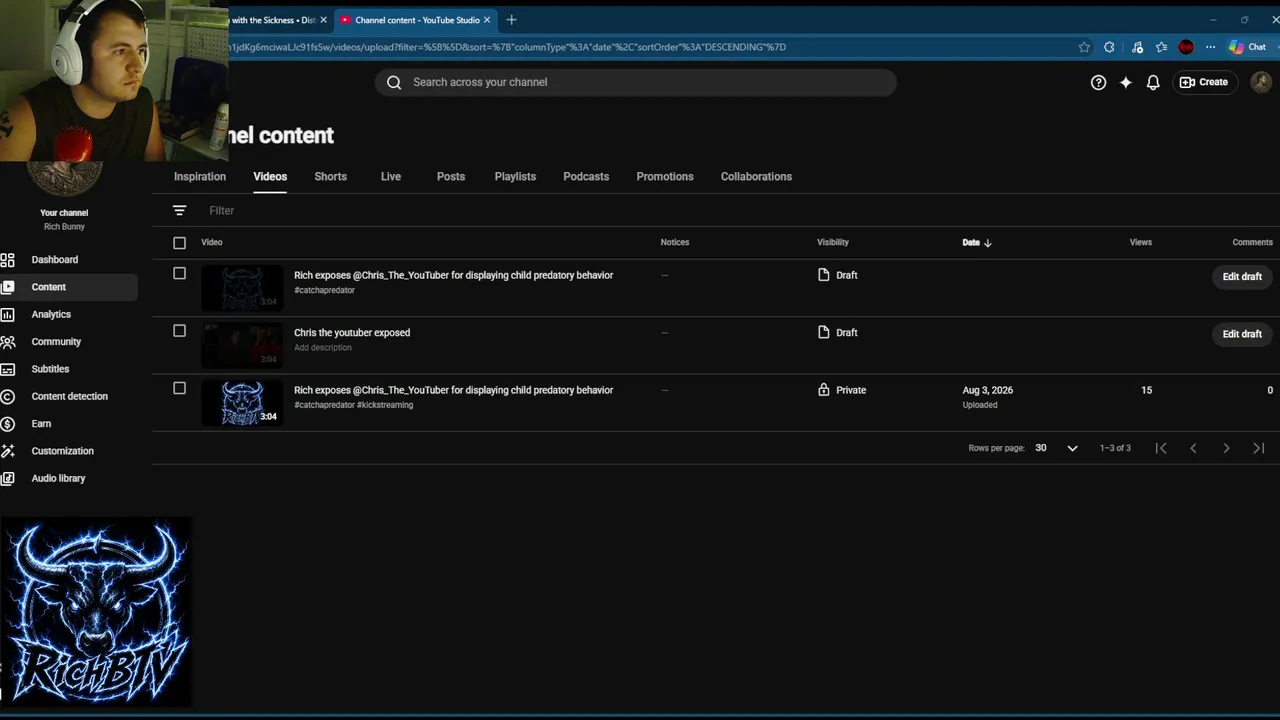Image resolution: width=1280 pixels, height=720 pixels.
Task: Open the Collaborations tab
Action: pos(756,176)
